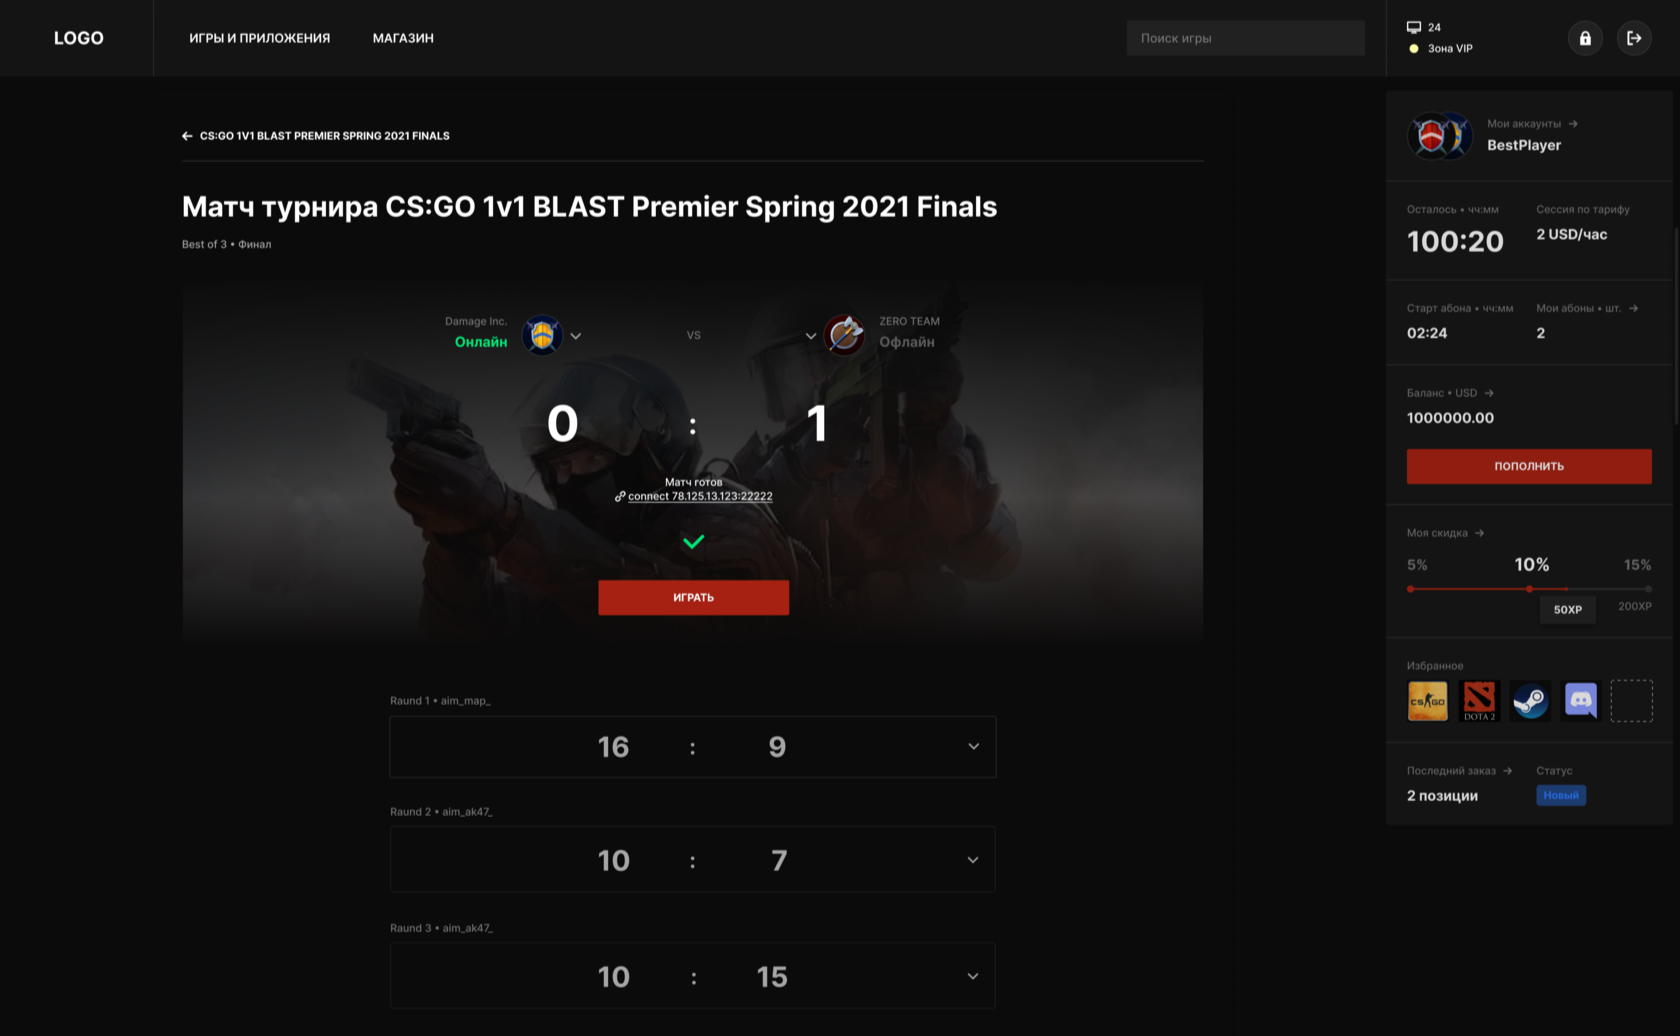Click the logout icon in header

click(1634, 38)
